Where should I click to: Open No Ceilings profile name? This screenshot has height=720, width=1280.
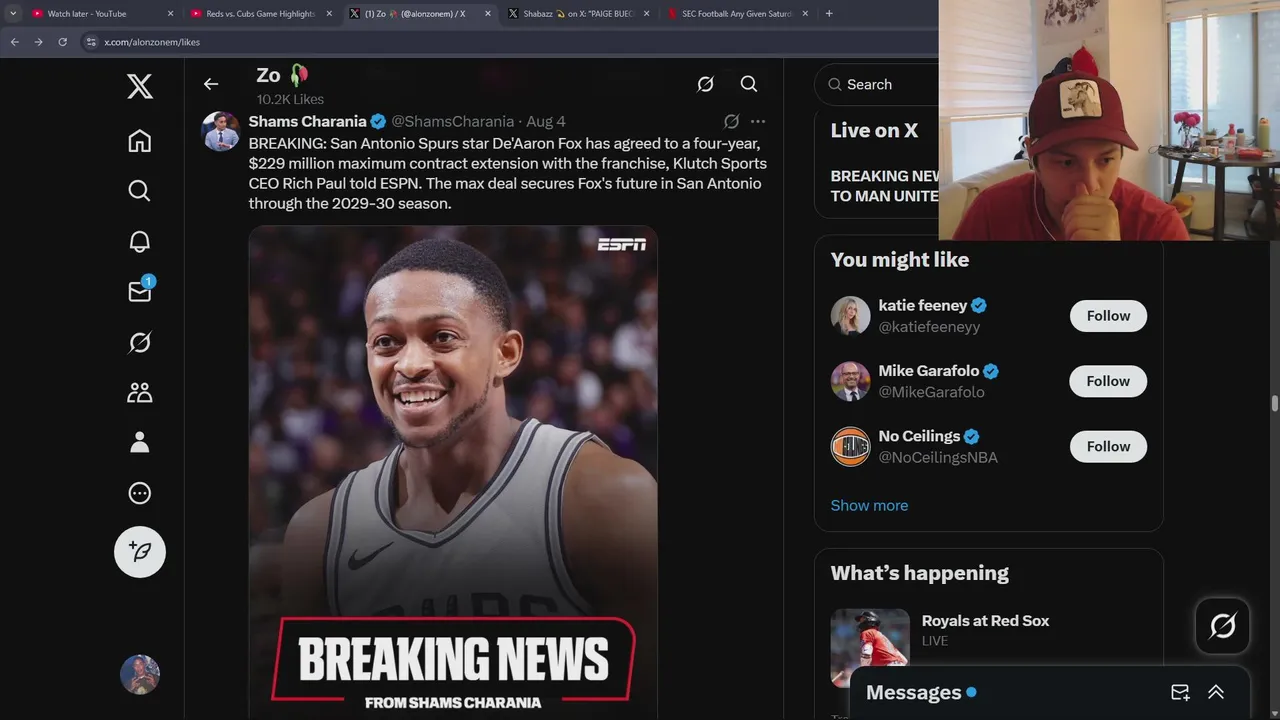(919, 436)
